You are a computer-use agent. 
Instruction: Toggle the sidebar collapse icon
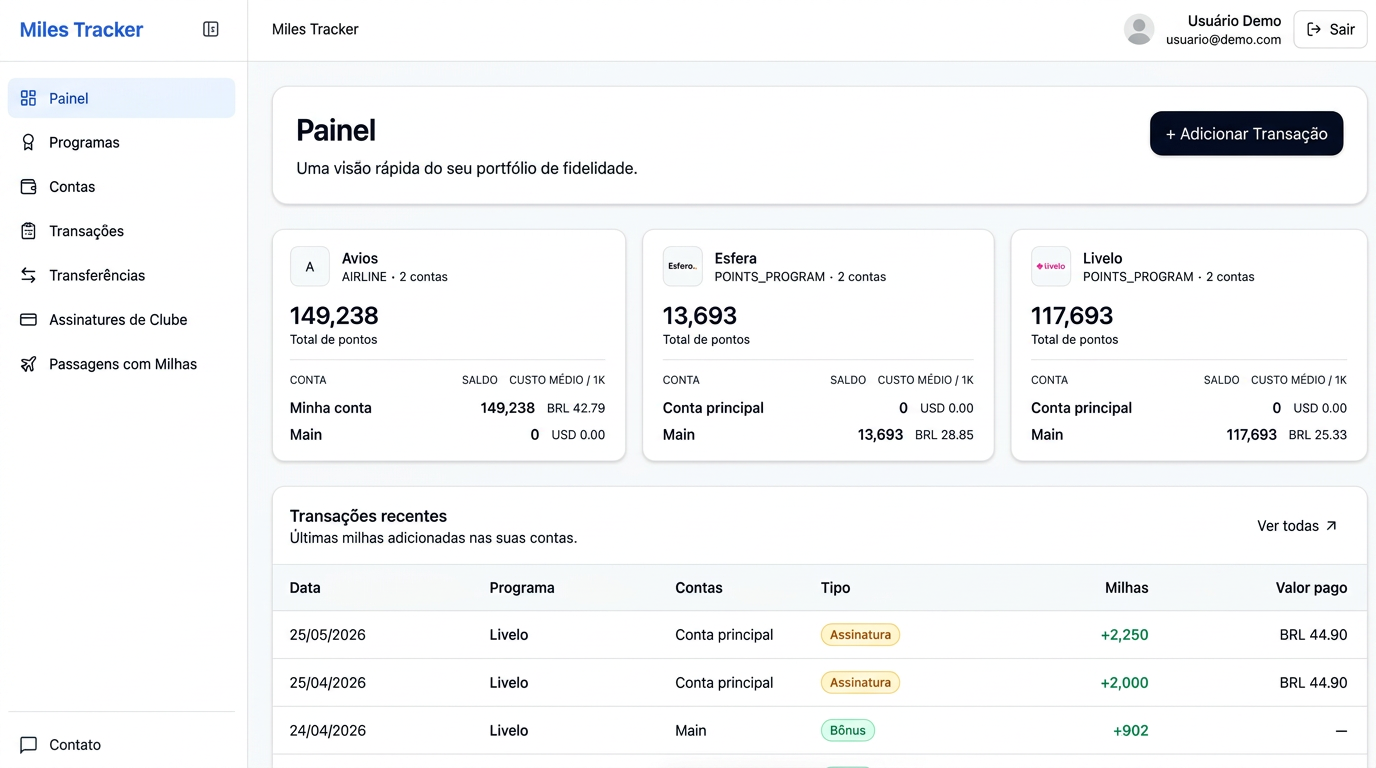(211, 29)
